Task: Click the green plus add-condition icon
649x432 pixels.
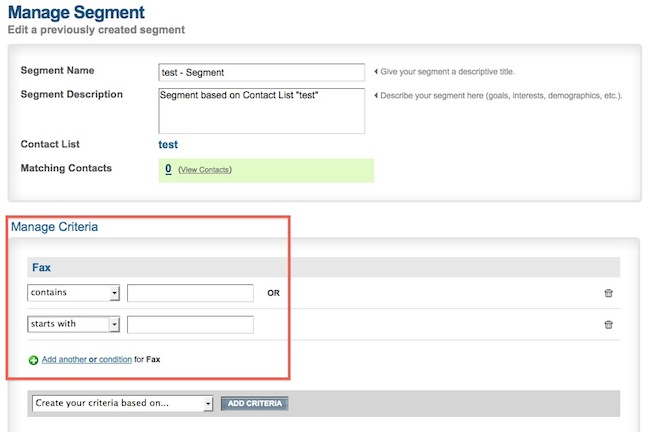Action: (34, 359)
